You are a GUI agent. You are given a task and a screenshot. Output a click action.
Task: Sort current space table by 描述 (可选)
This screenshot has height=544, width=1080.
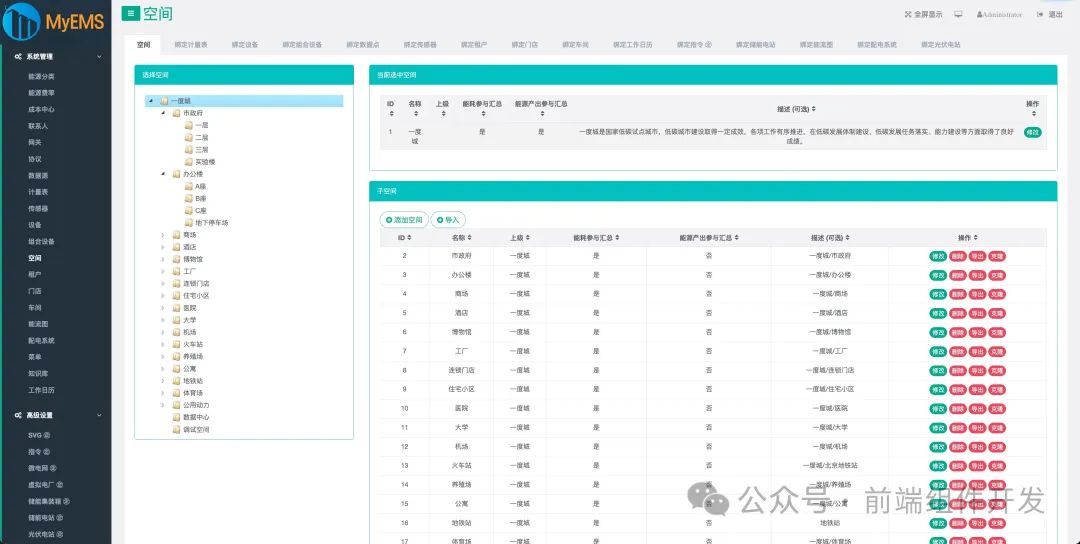point(813,109)
